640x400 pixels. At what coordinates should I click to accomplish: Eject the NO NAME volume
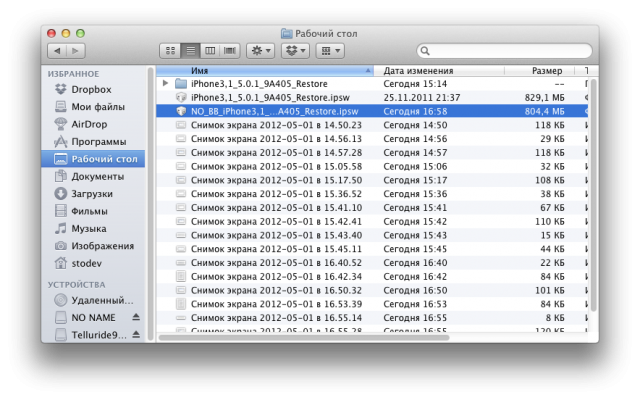click(136, 317)
